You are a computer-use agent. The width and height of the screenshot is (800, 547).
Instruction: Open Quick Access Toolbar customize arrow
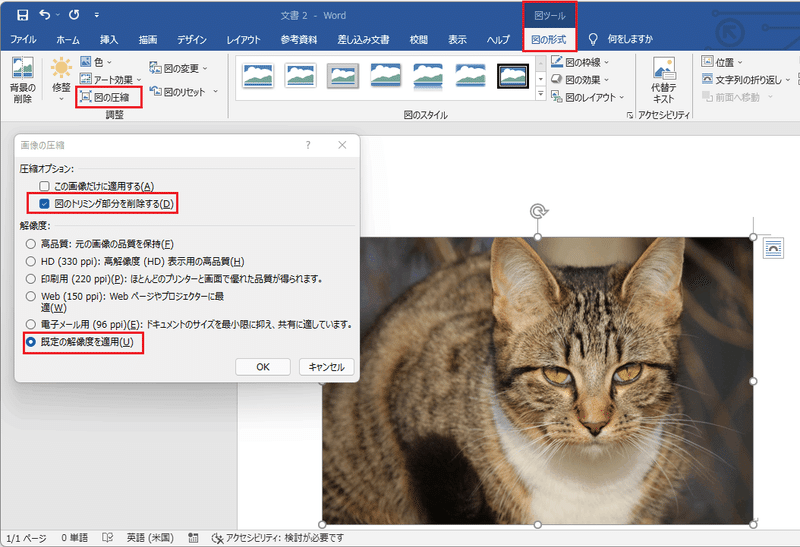coord(96,15)
